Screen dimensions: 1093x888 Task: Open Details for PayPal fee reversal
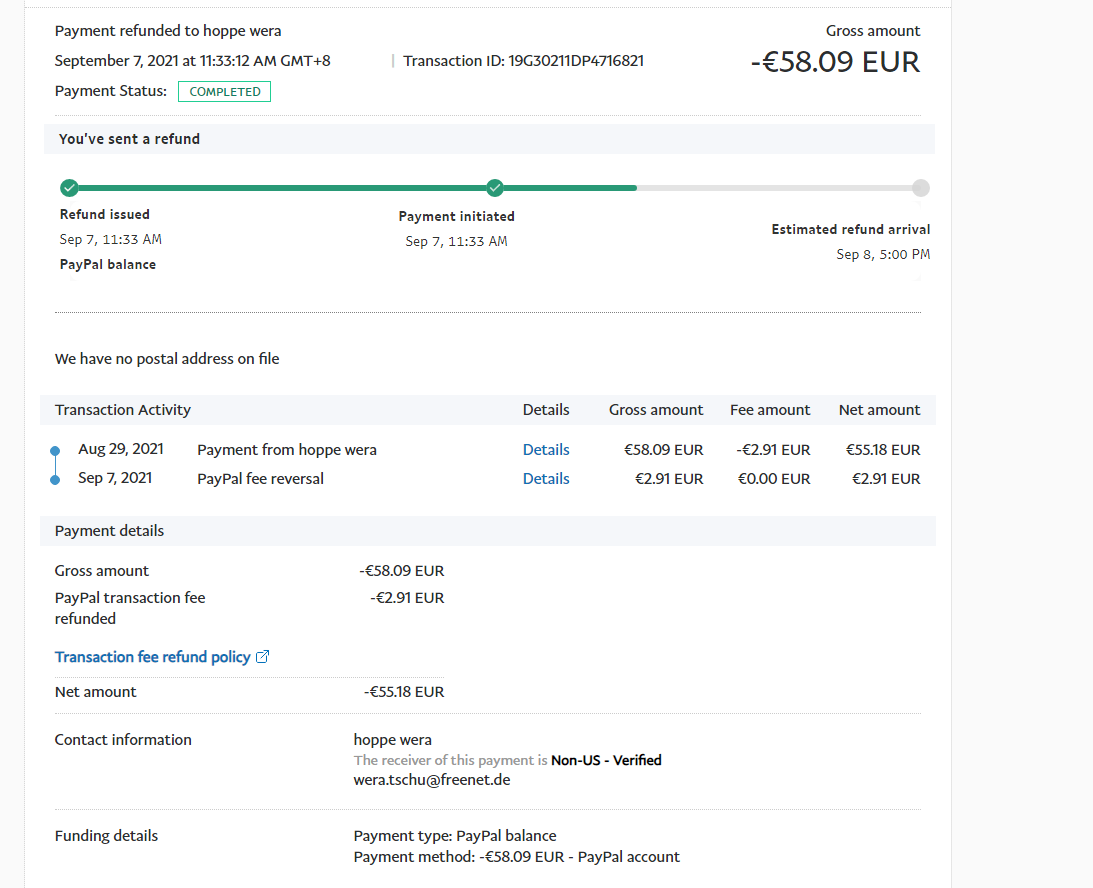coord(546,479)
